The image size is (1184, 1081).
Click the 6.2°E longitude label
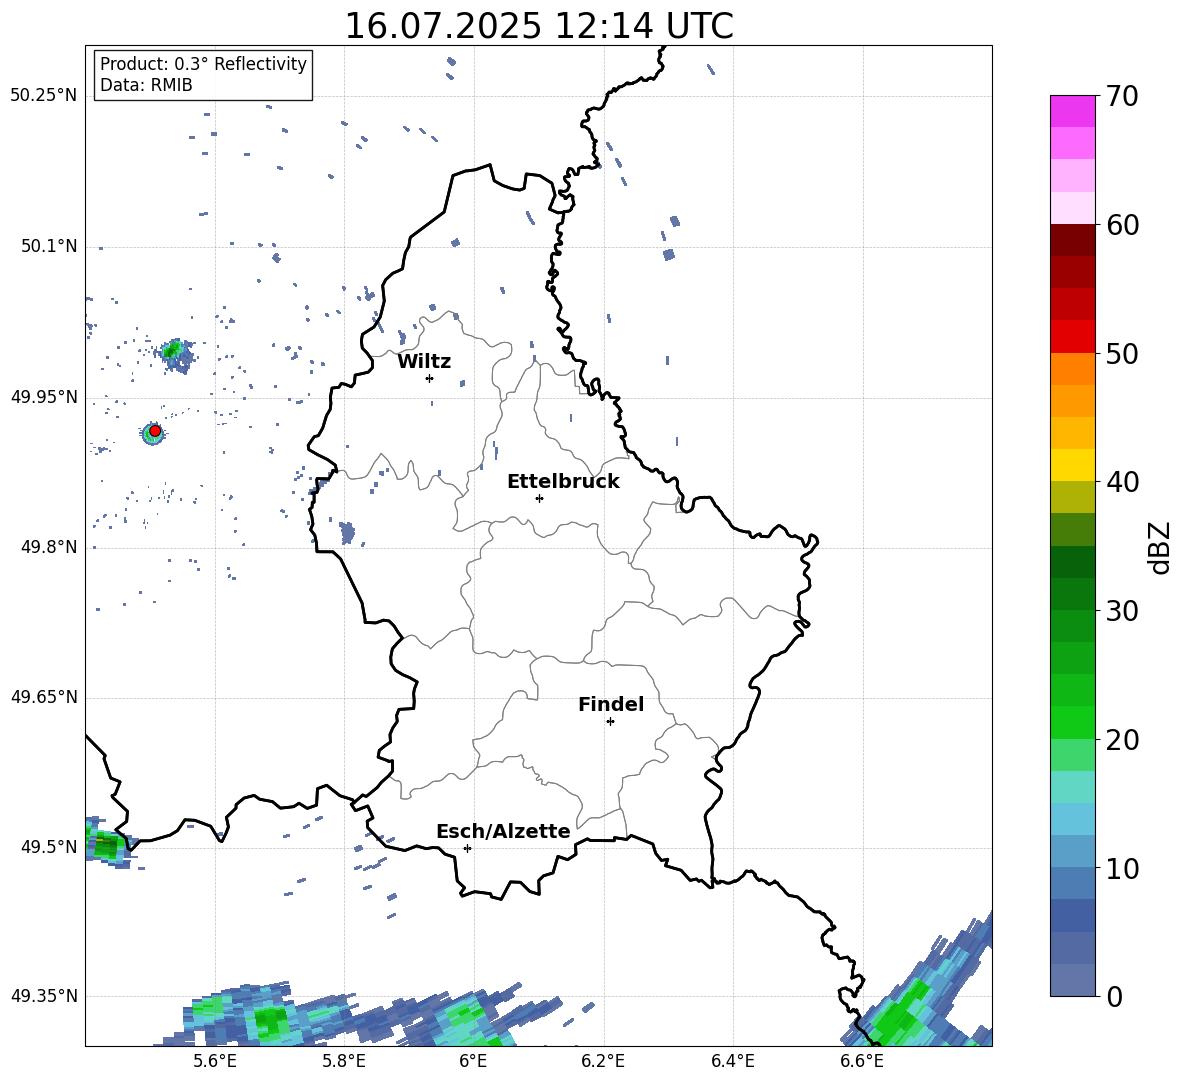click(603, 1062)
